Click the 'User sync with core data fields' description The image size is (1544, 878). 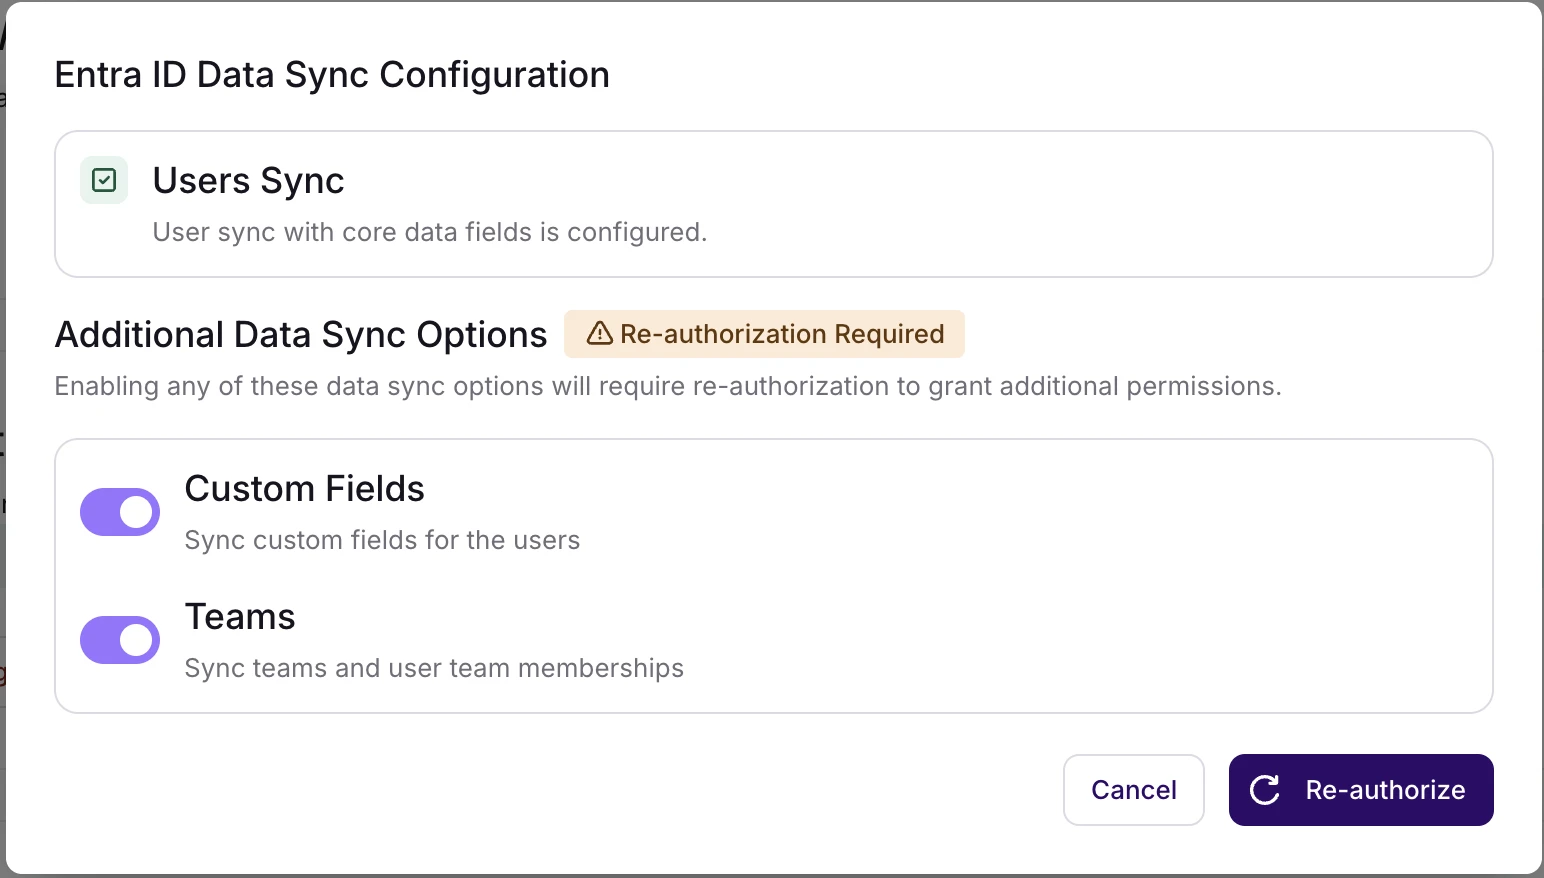coord(429,232)
